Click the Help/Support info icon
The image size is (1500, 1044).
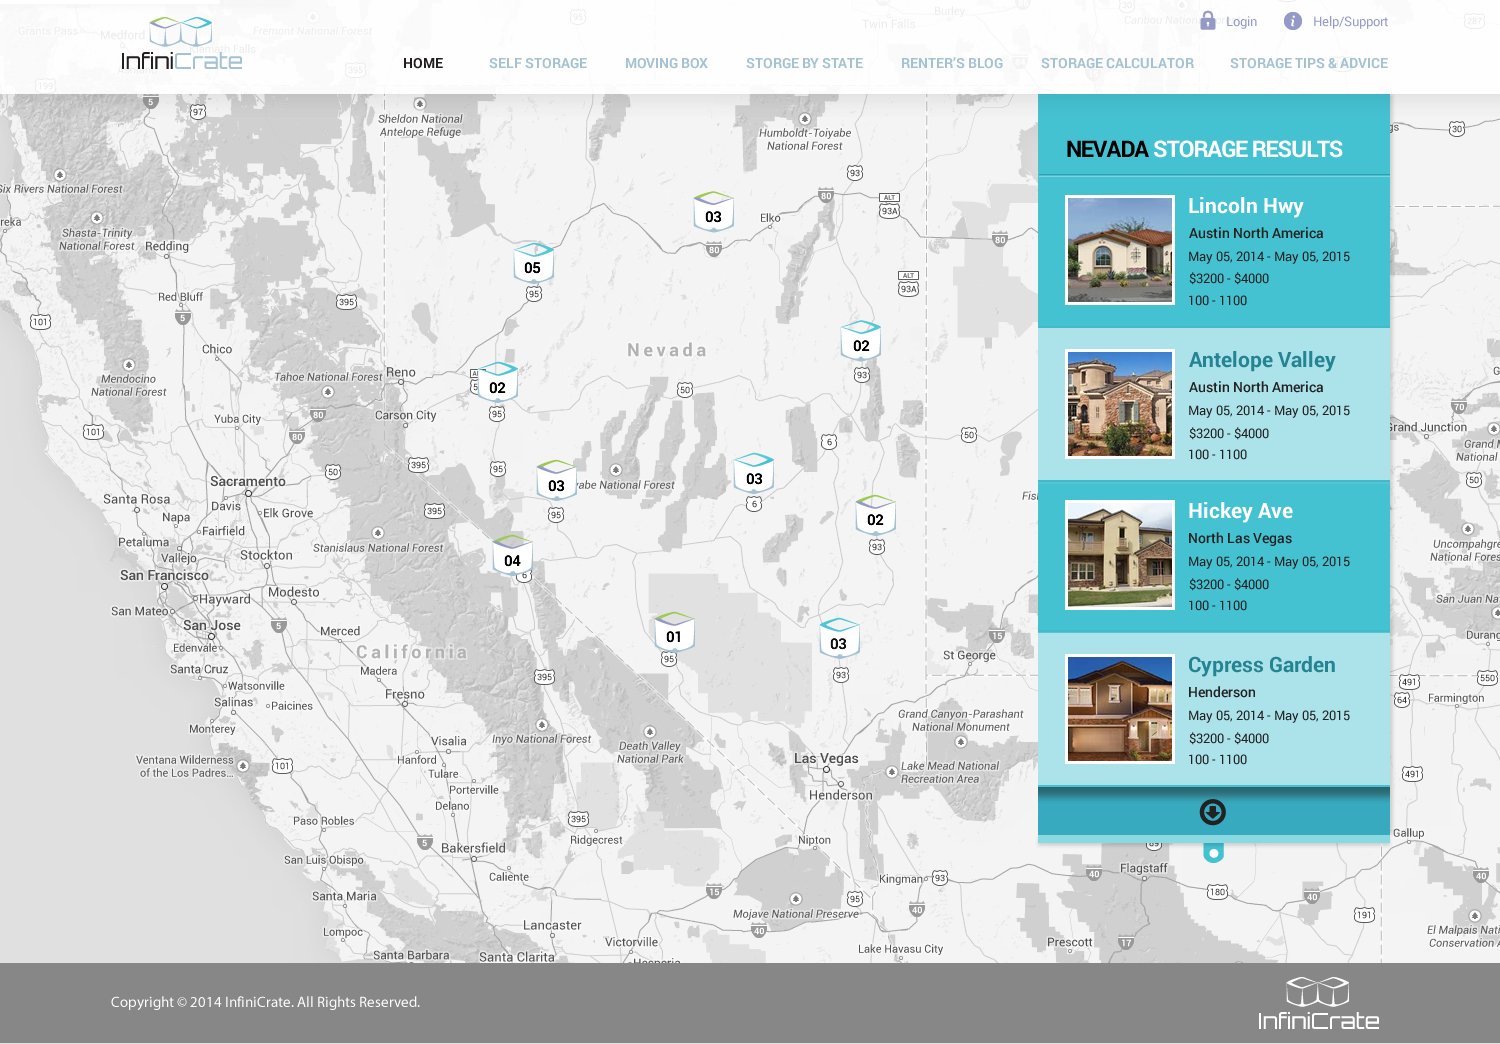[1293, 21]
